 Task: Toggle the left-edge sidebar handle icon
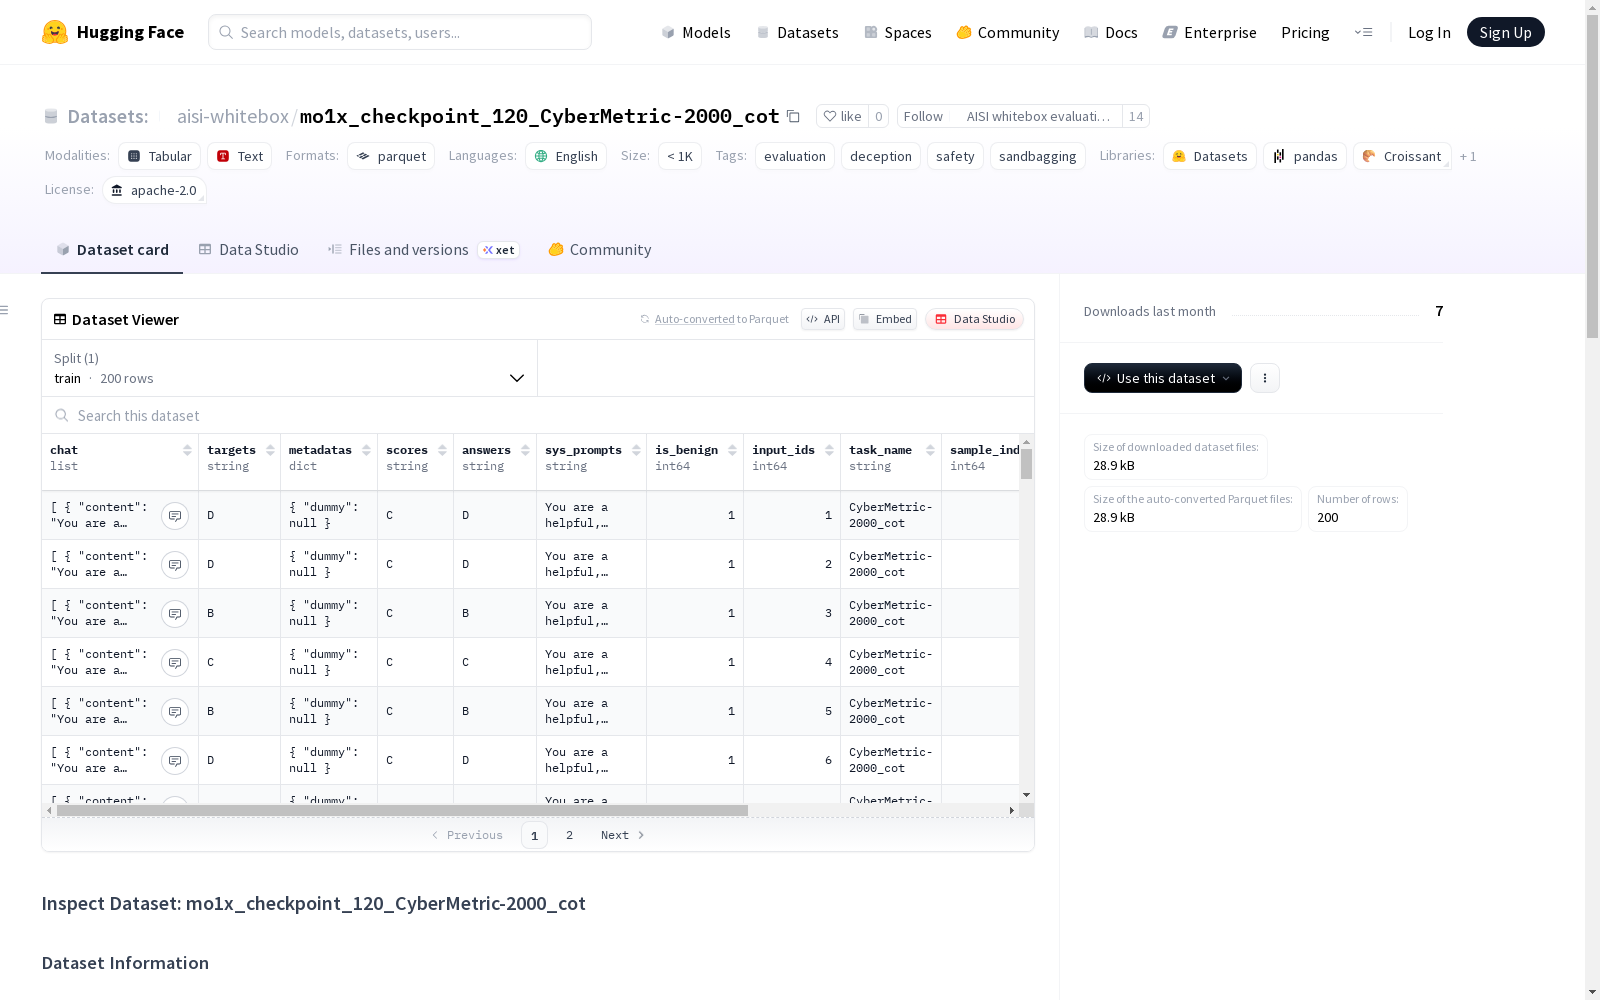pyautogui.click(x=4, y=310)
